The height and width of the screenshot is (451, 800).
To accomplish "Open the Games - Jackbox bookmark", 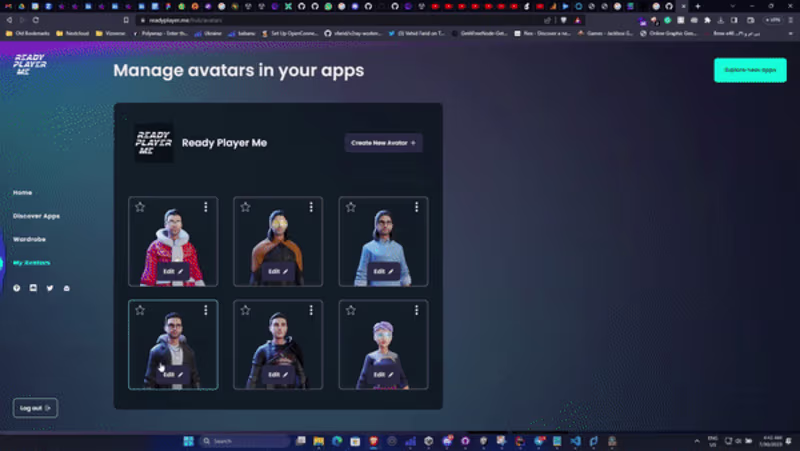I will 605,33.
